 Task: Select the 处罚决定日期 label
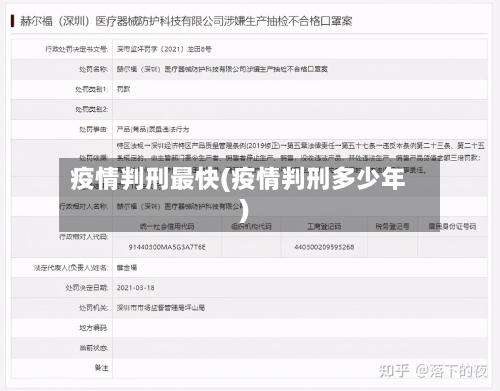coord(87,288)
